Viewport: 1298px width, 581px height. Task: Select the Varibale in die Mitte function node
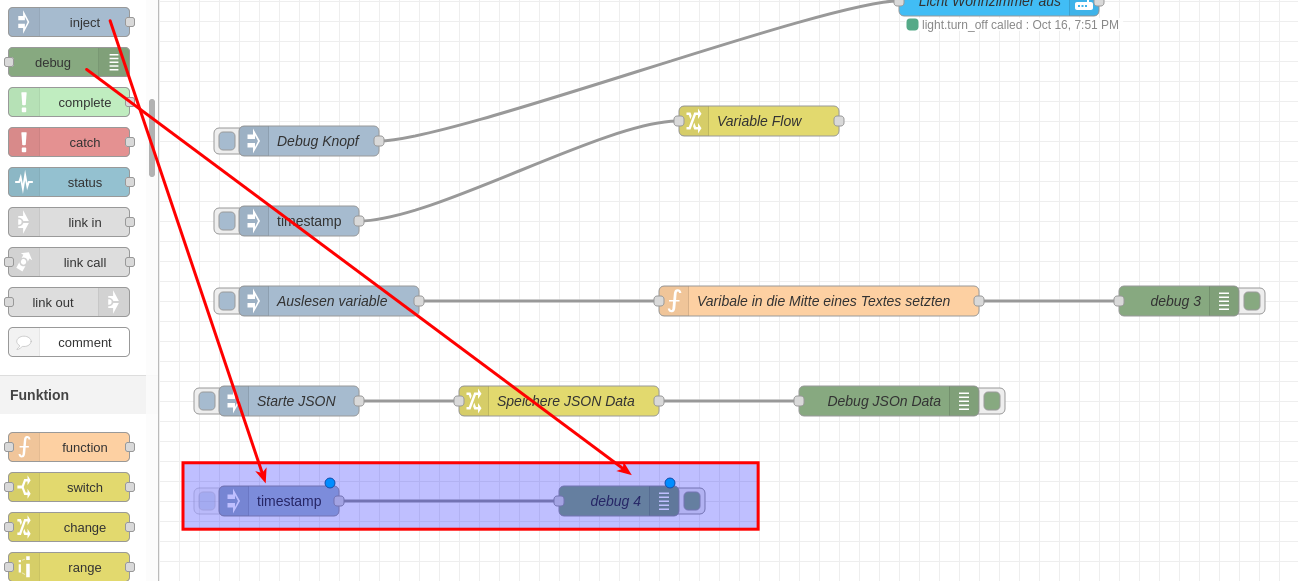pos(823,301)
